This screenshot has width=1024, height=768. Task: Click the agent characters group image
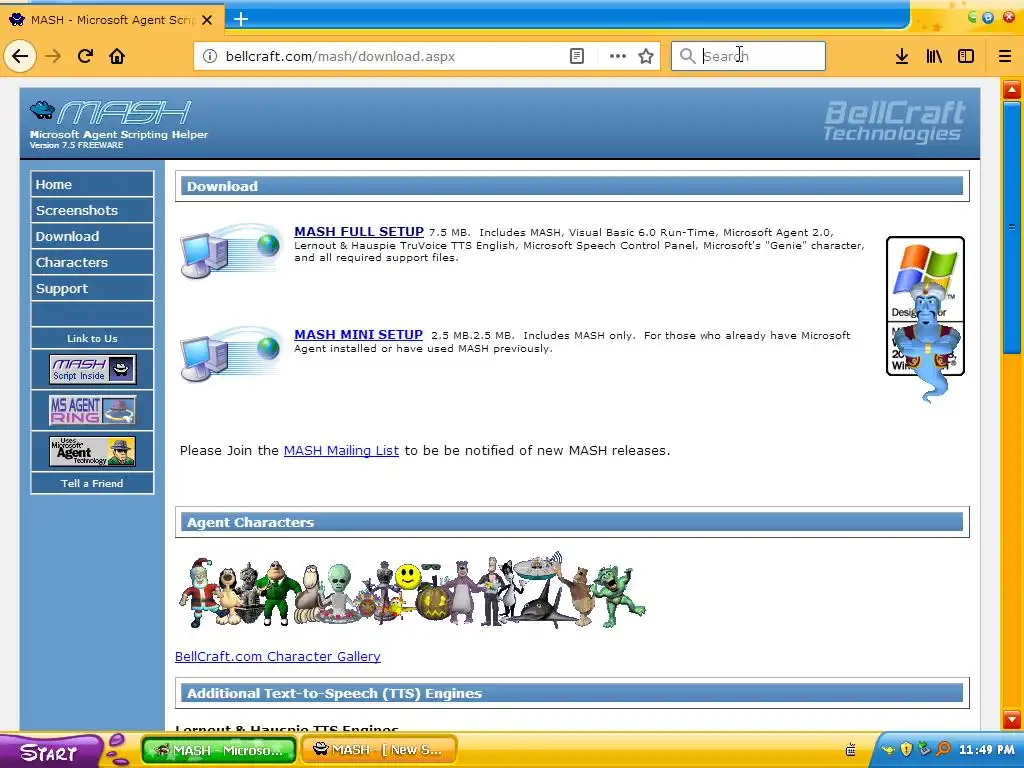411,590
